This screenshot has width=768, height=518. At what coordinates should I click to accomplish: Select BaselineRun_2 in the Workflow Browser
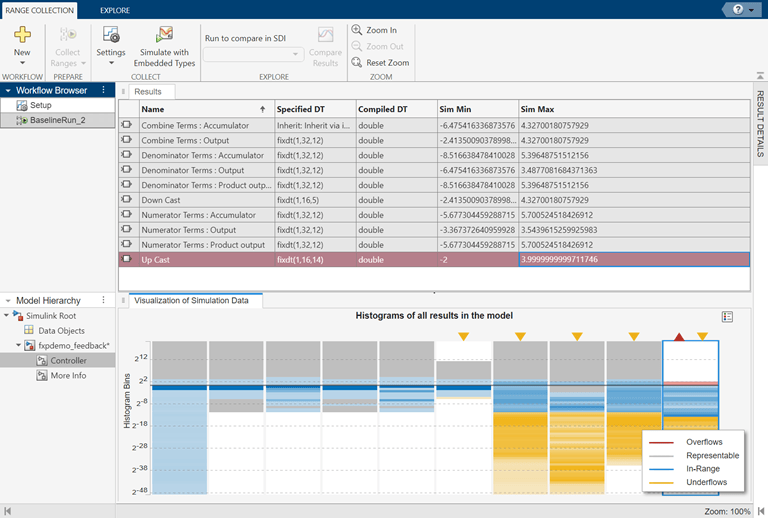[x=57, y=120]
